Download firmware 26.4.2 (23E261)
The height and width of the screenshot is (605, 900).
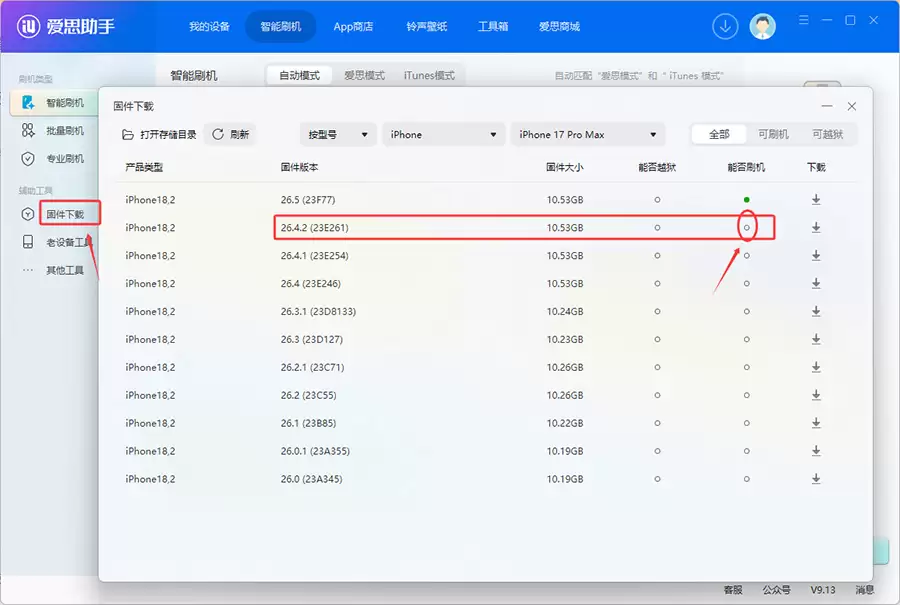click(x=816, y=228)
